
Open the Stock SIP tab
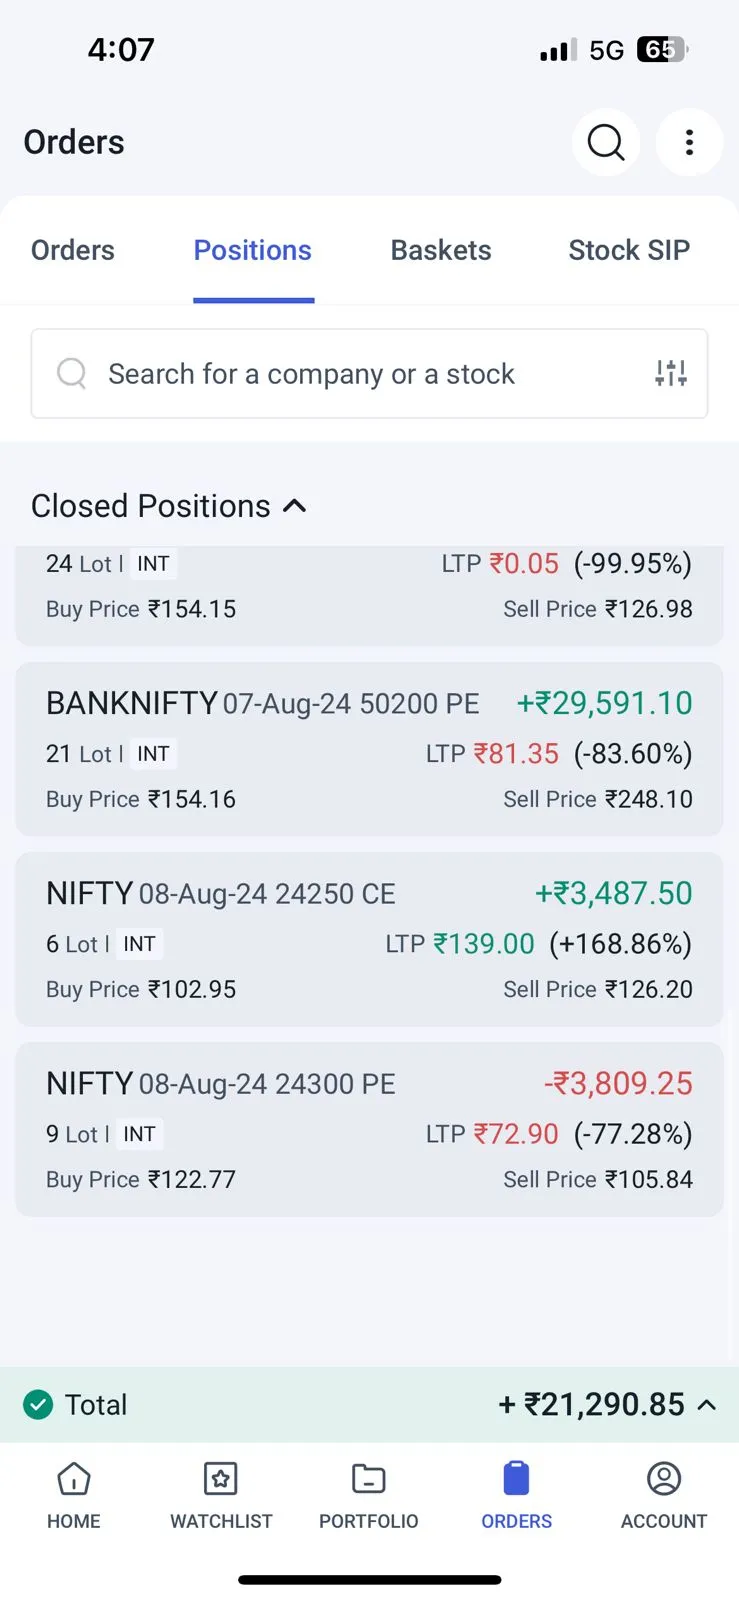pyautogui.click(x=629, y=250)
